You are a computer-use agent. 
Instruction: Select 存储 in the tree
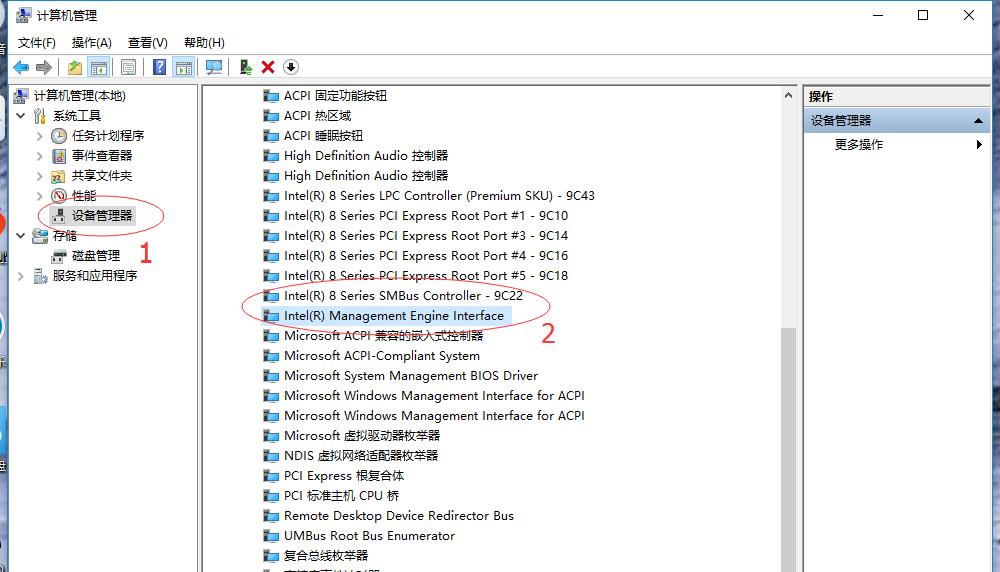tap(64, 236)
